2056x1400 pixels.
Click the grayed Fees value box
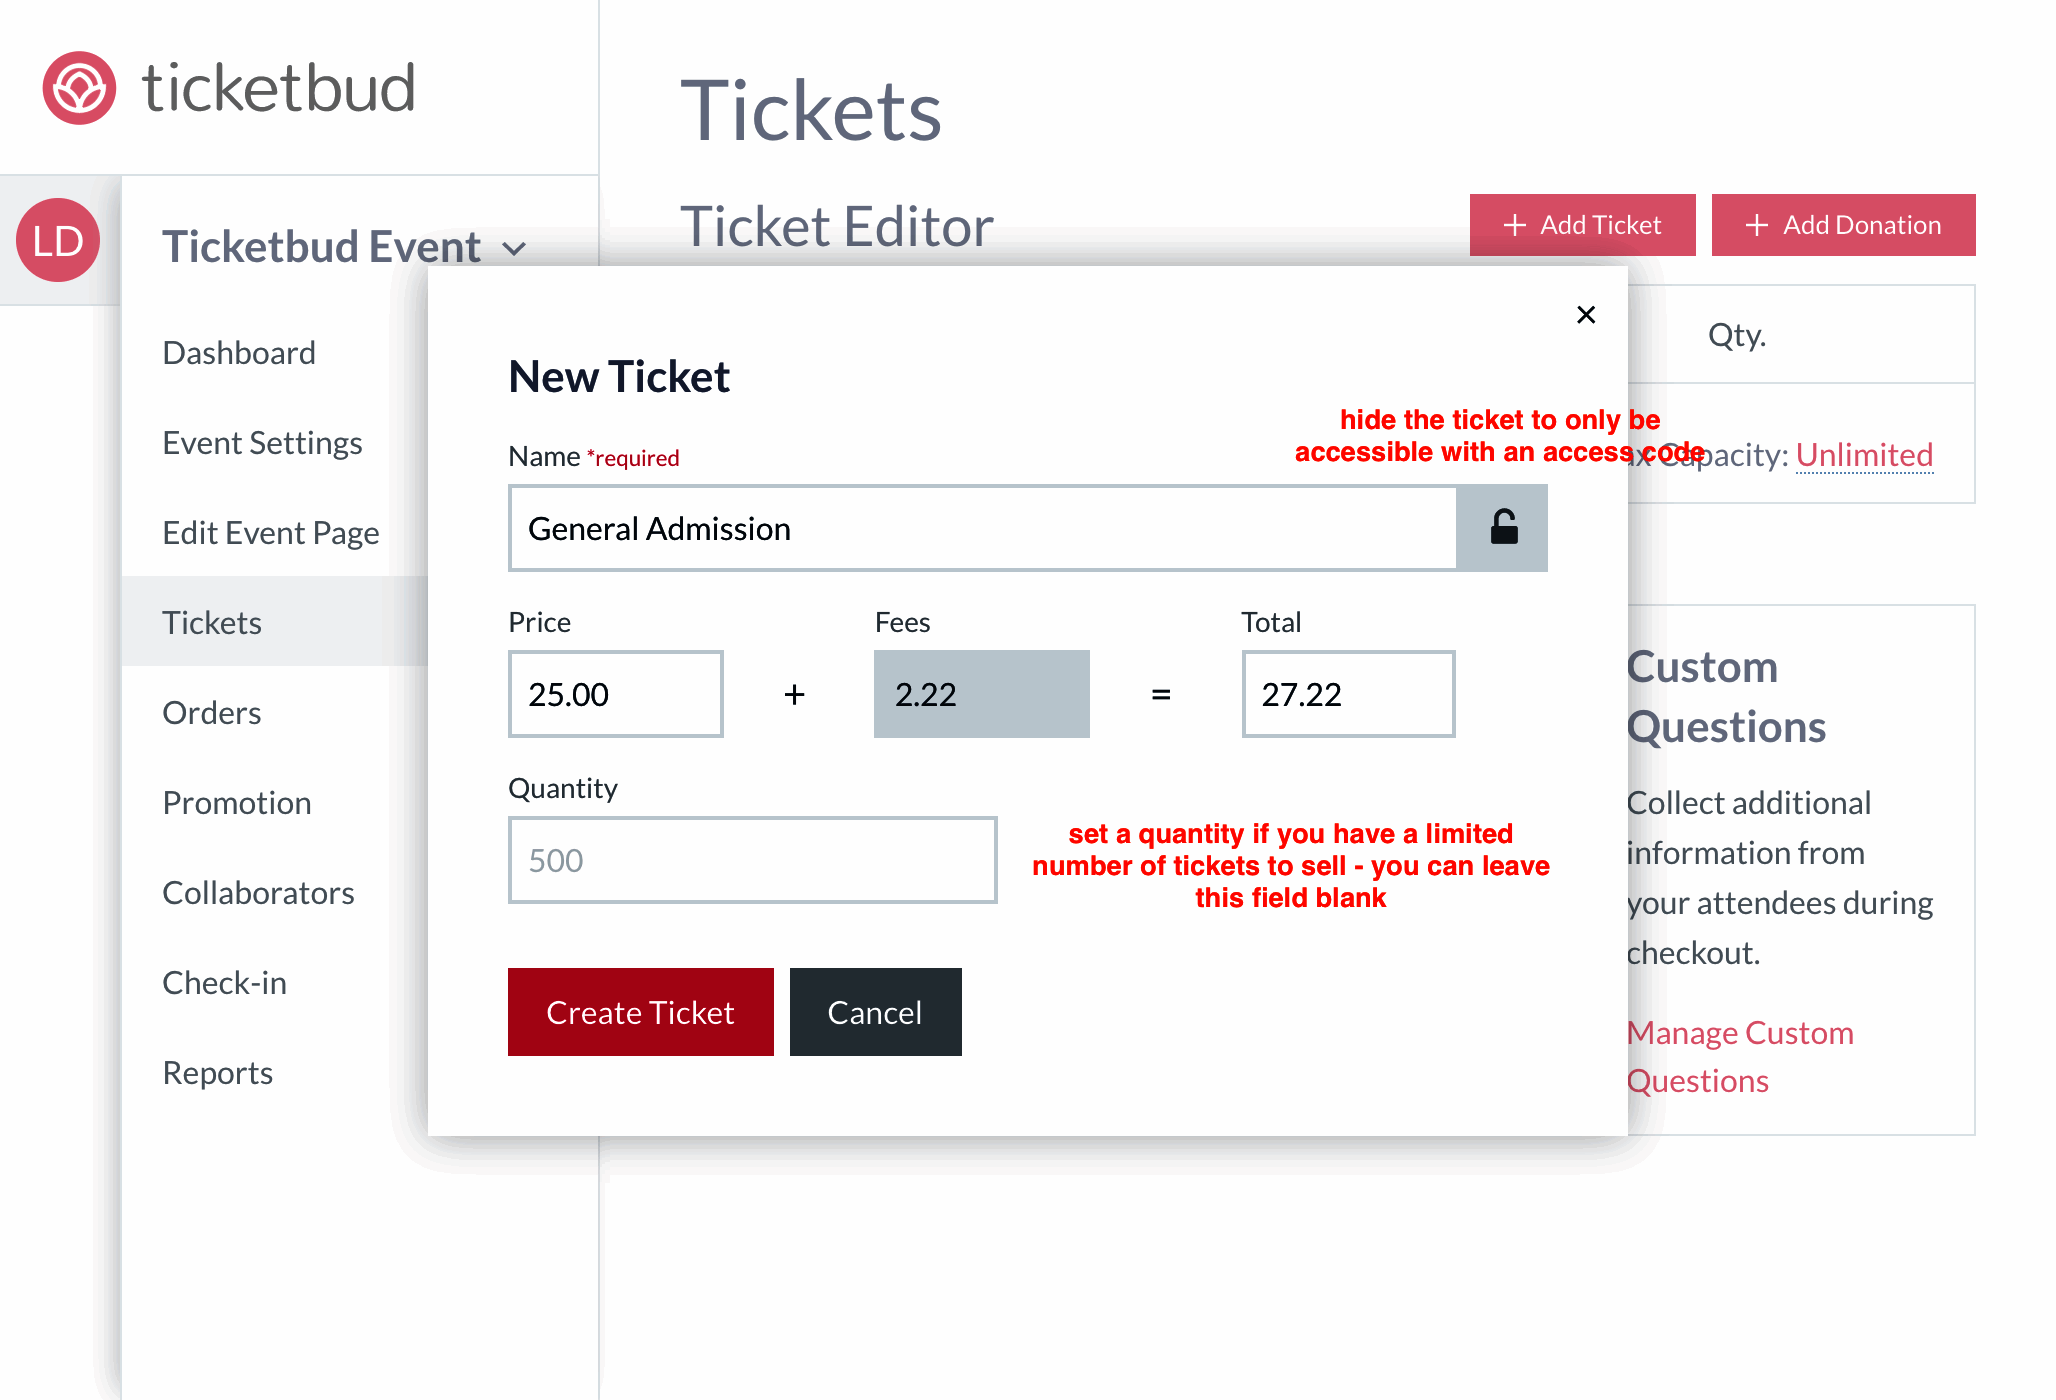981,693
